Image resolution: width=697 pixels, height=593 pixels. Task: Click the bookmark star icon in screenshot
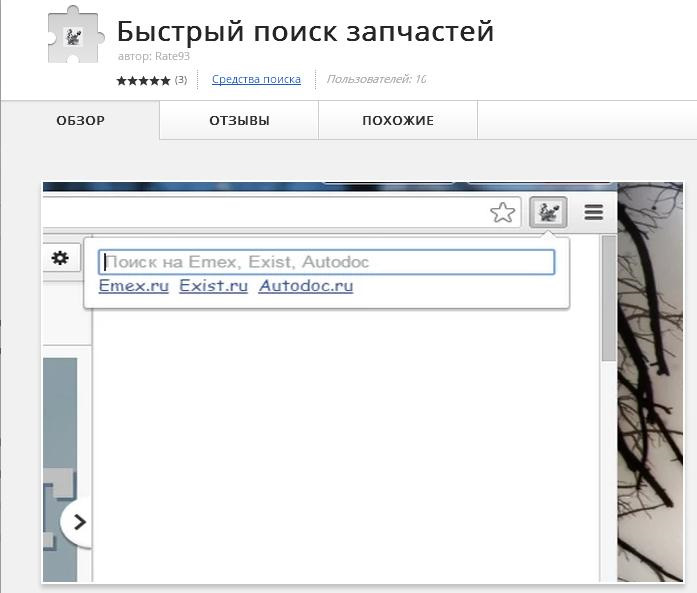[502, 212]
